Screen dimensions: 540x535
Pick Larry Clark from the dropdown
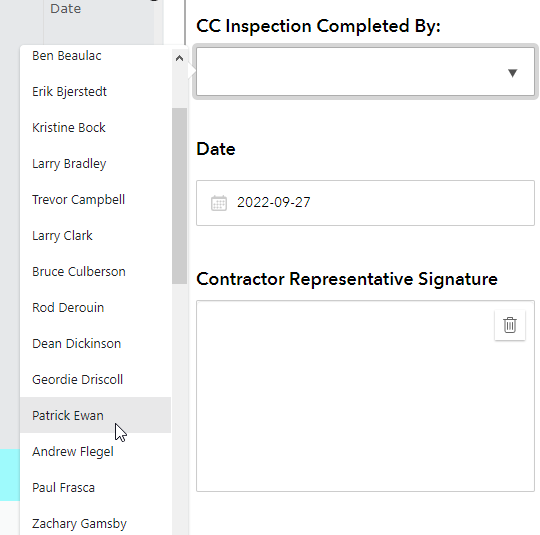tap(95, 236)
